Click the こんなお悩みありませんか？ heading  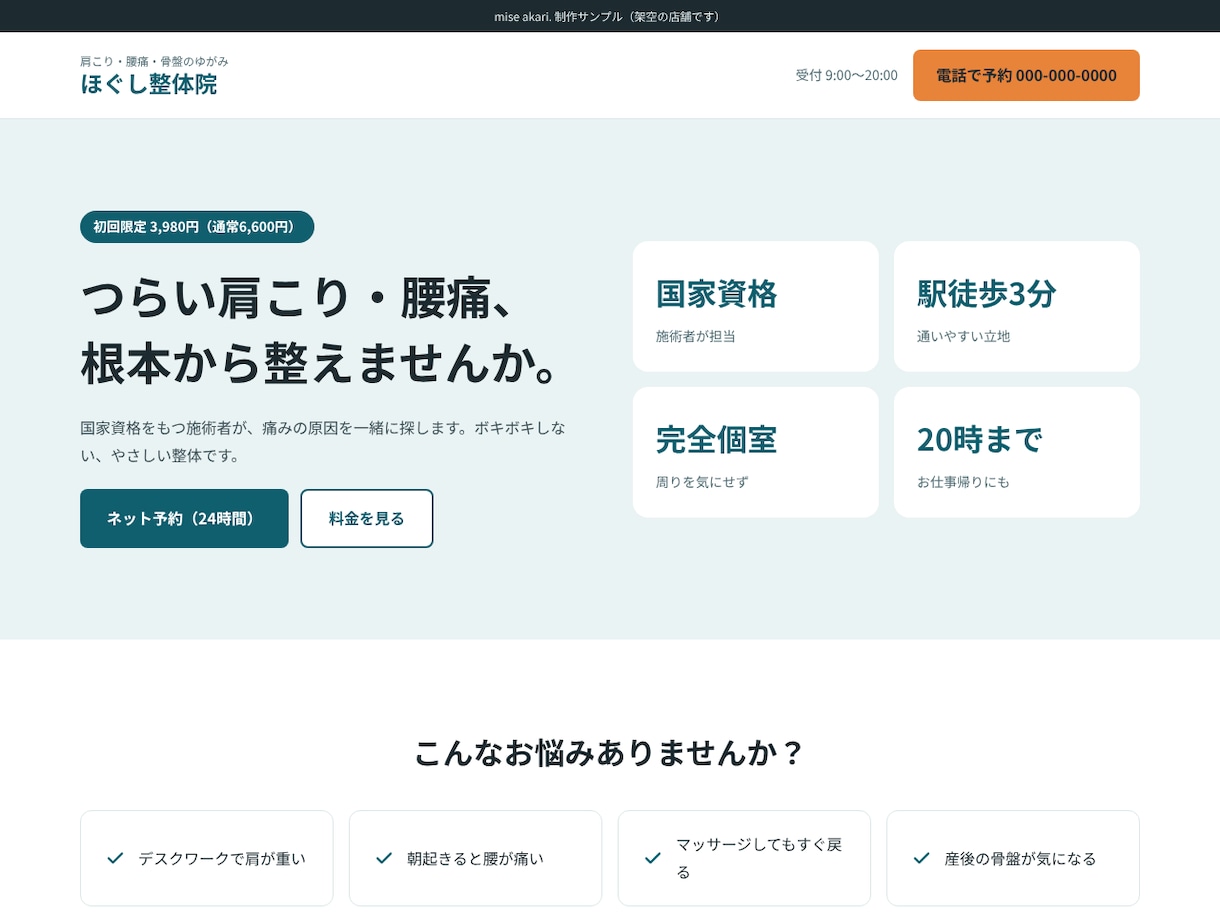pyautogui.click(x=610, y=753)
